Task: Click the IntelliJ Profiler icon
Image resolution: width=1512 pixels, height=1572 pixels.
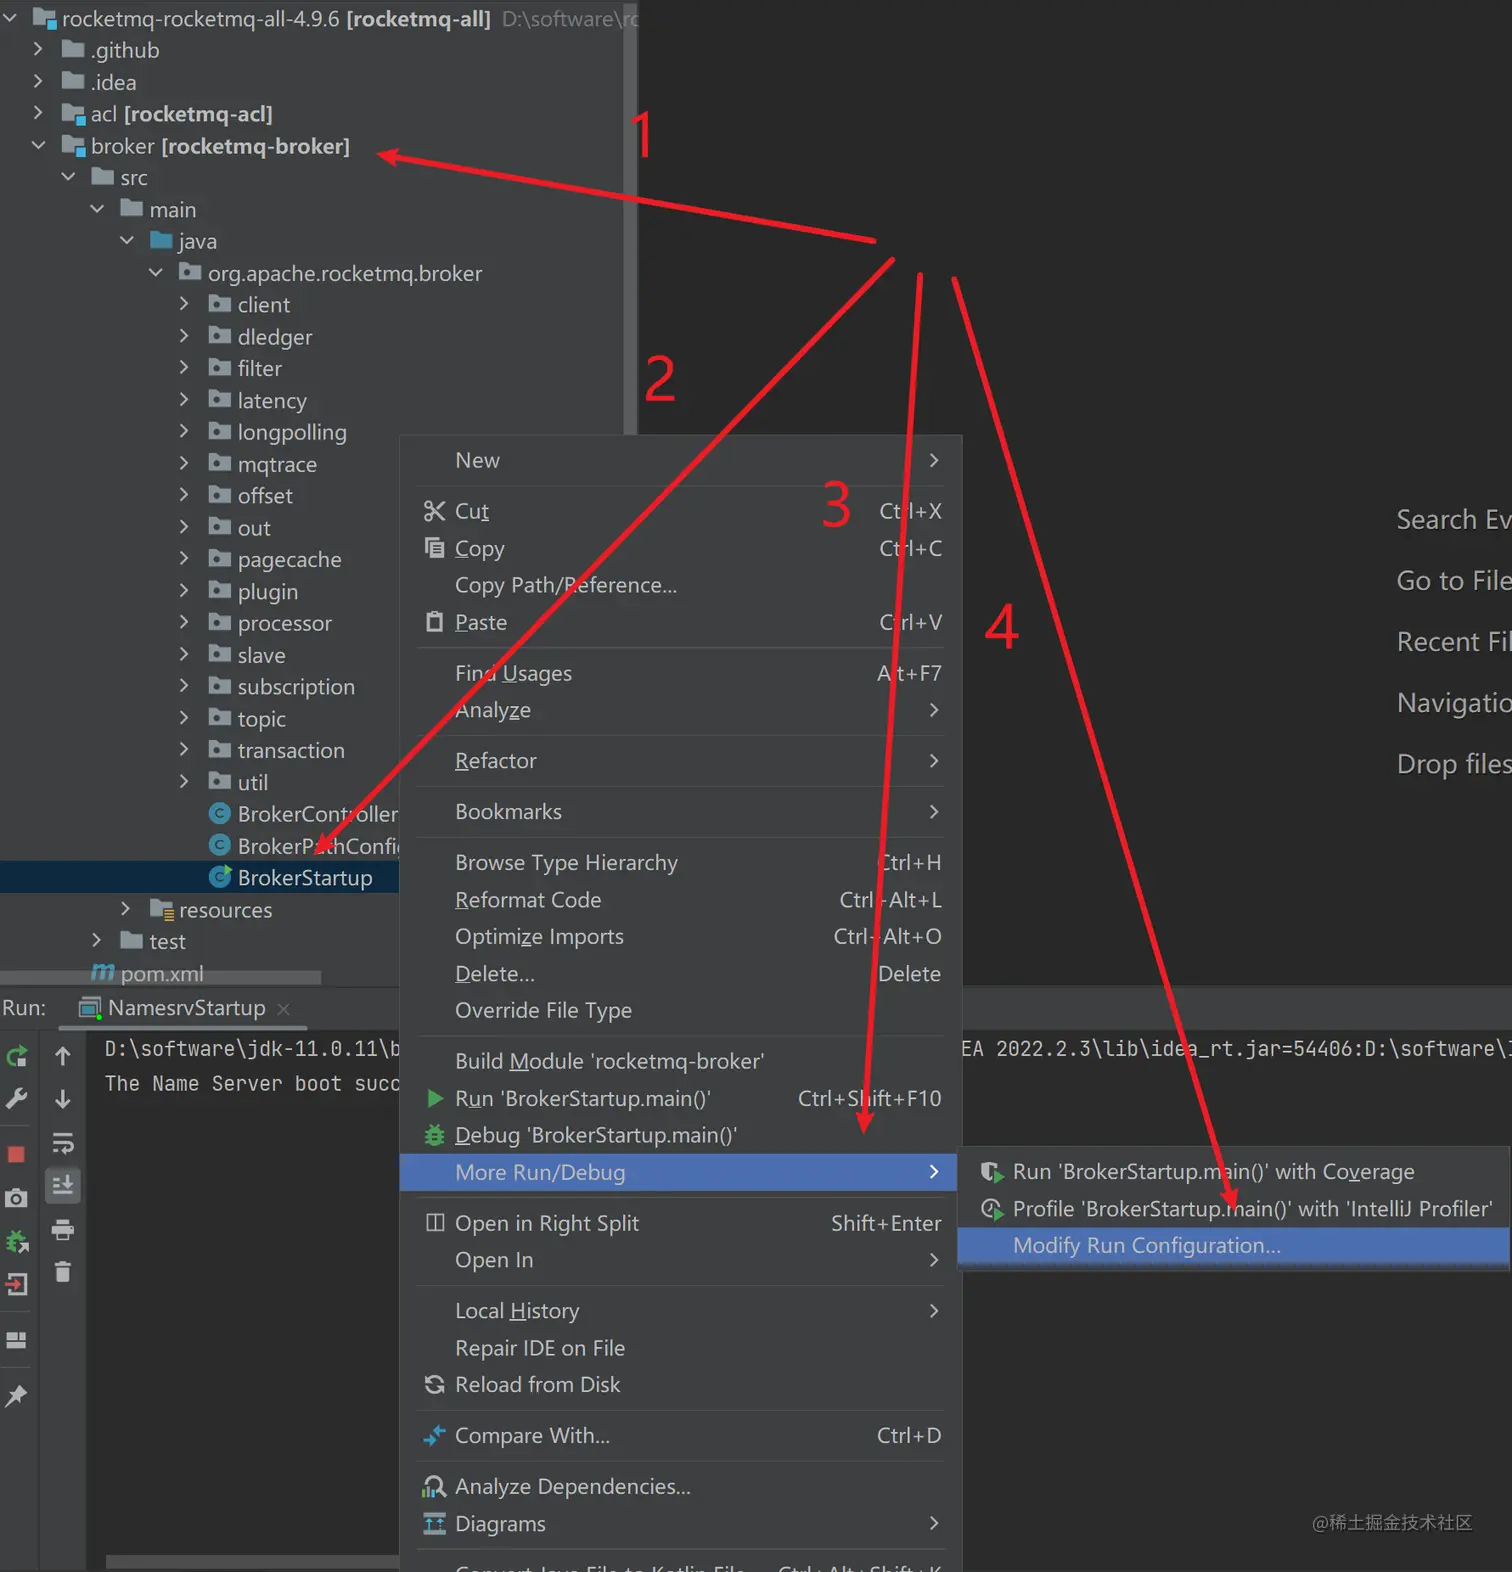Action: (x=992, y=1208)
